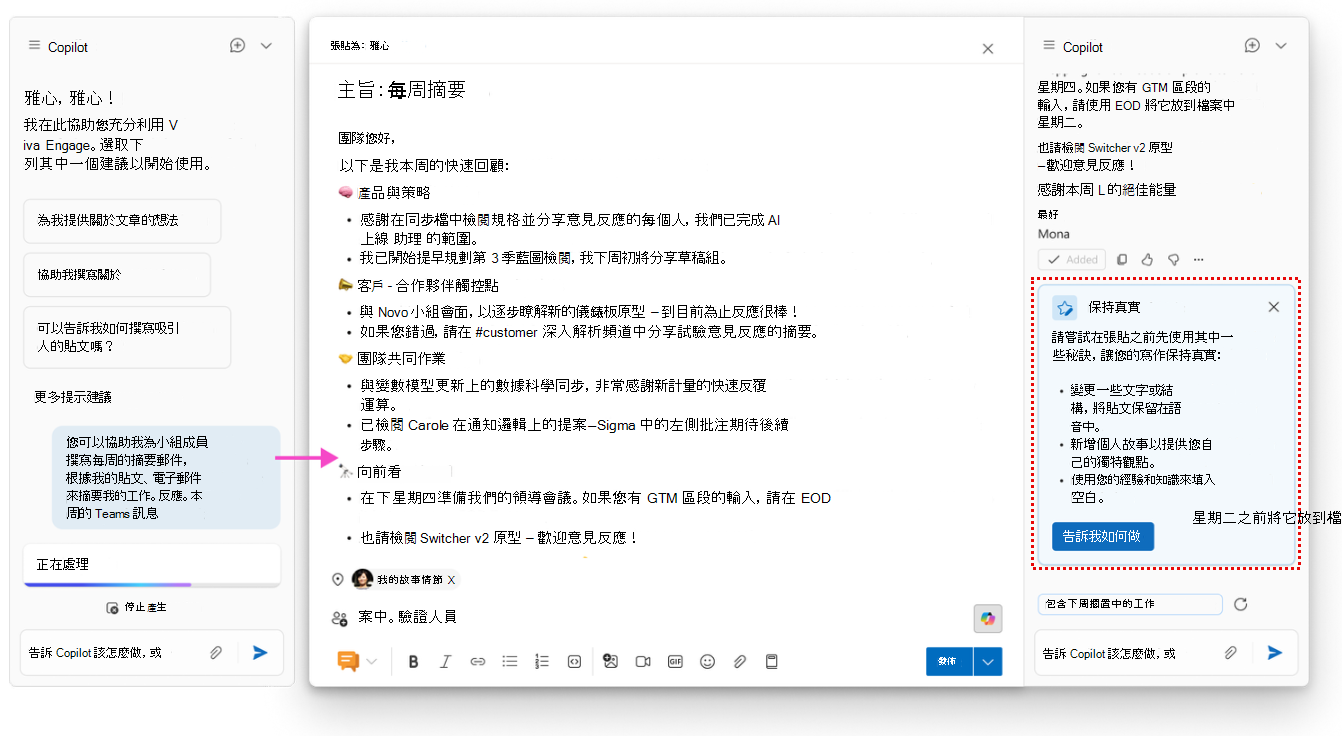
Task: Click the draft text 也請檢閱 Switcher v2 原型
Action: pos(1105,147)
